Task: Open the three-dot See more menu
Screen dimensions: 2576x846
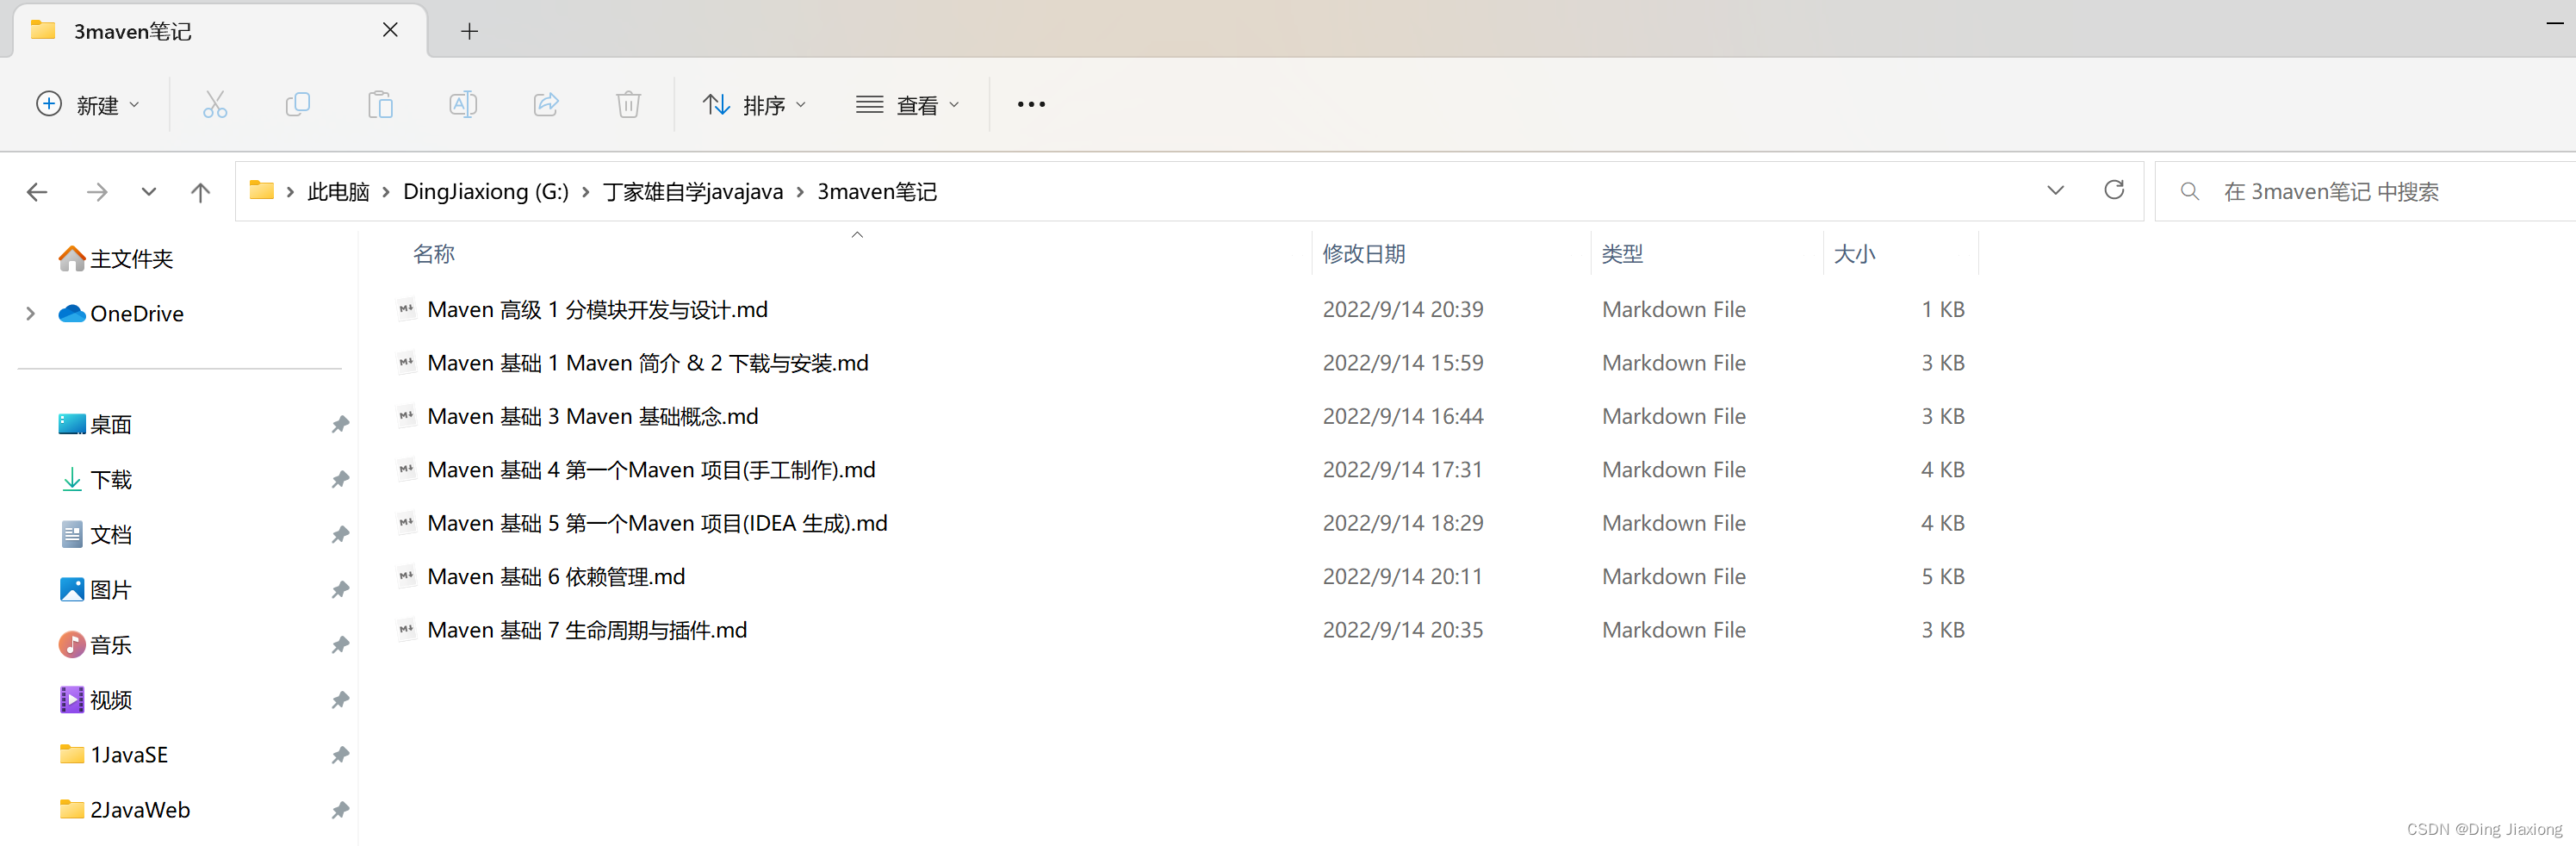Action: [x=1031, y=104]
